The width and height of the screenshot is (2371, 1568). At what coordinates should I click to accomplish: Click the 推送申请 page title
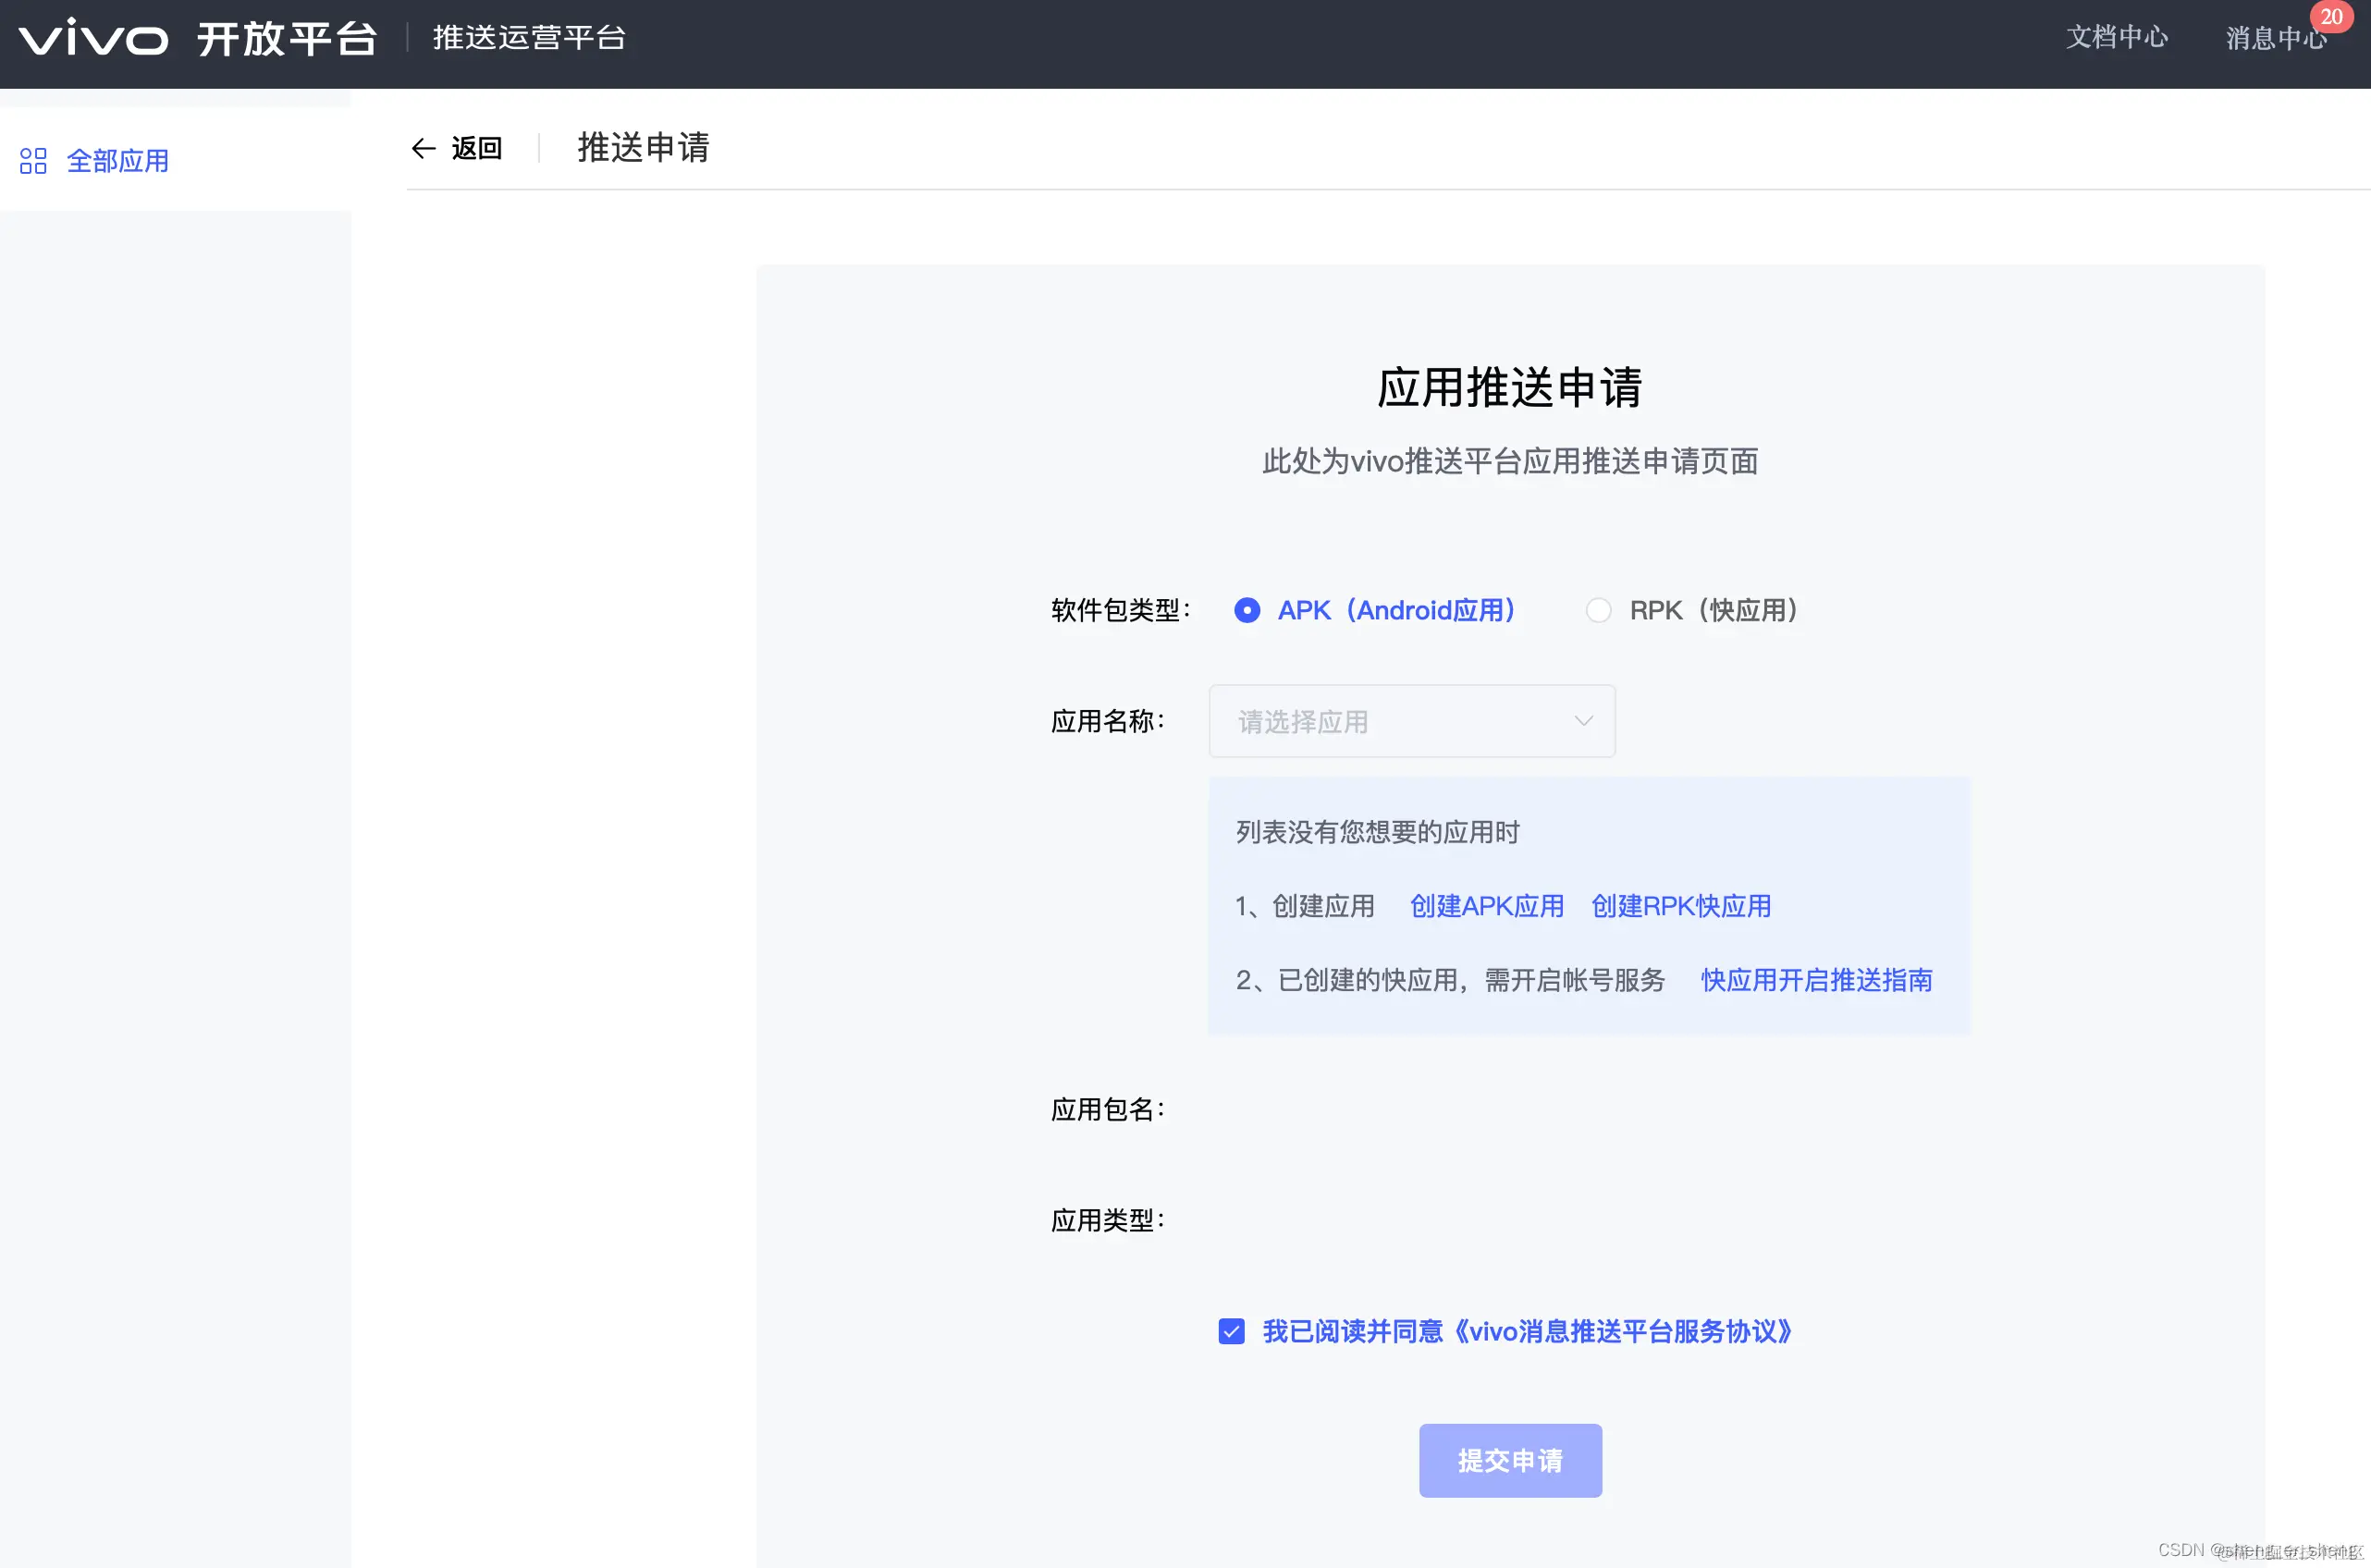[x=643, y=148]
